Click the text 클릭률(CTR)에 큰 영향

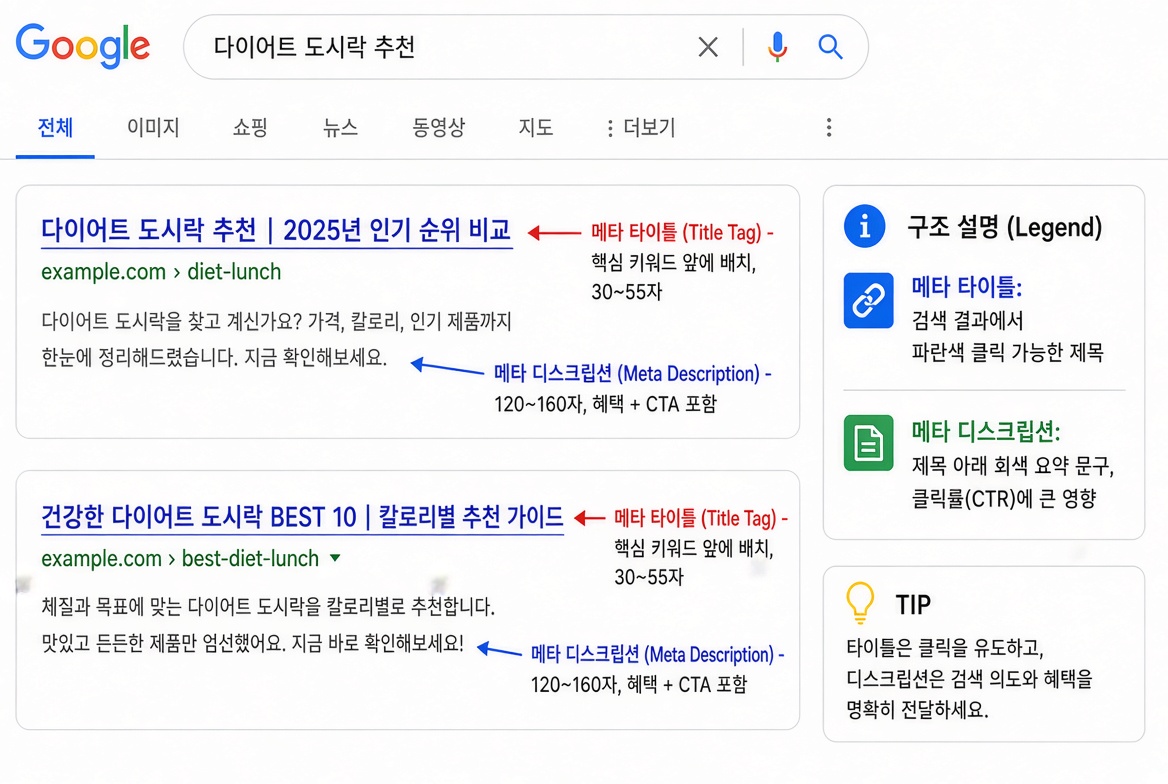pyautogui.click(x=1003, y=498)
